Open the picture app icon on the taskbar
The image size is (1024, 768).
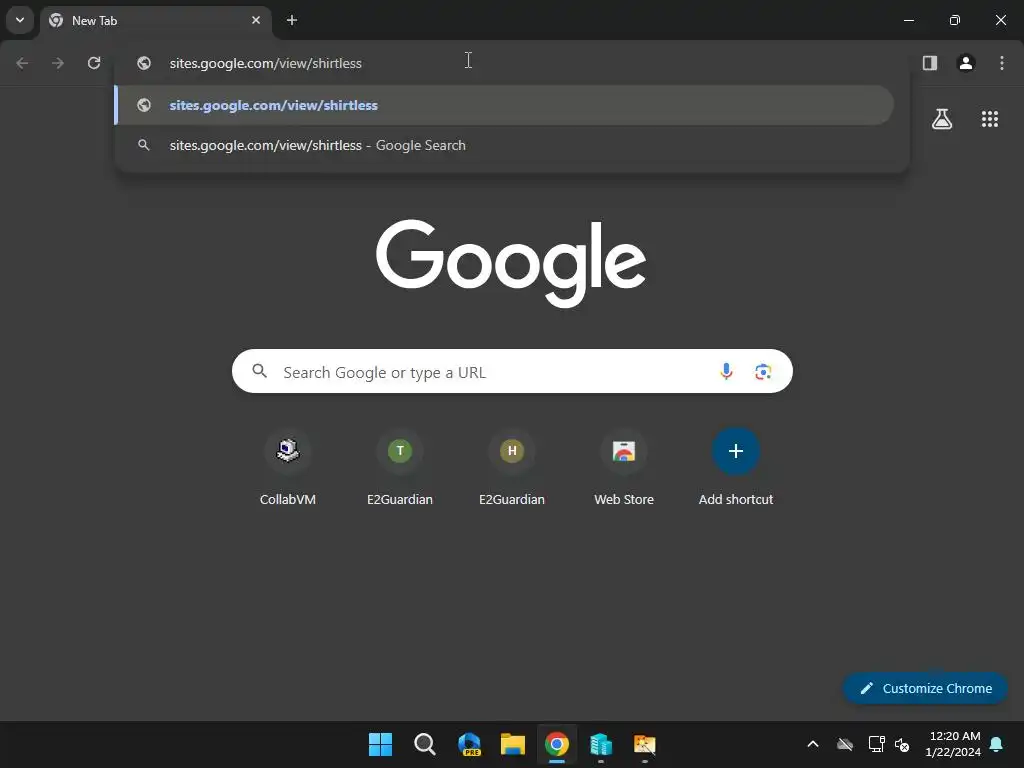645,744
